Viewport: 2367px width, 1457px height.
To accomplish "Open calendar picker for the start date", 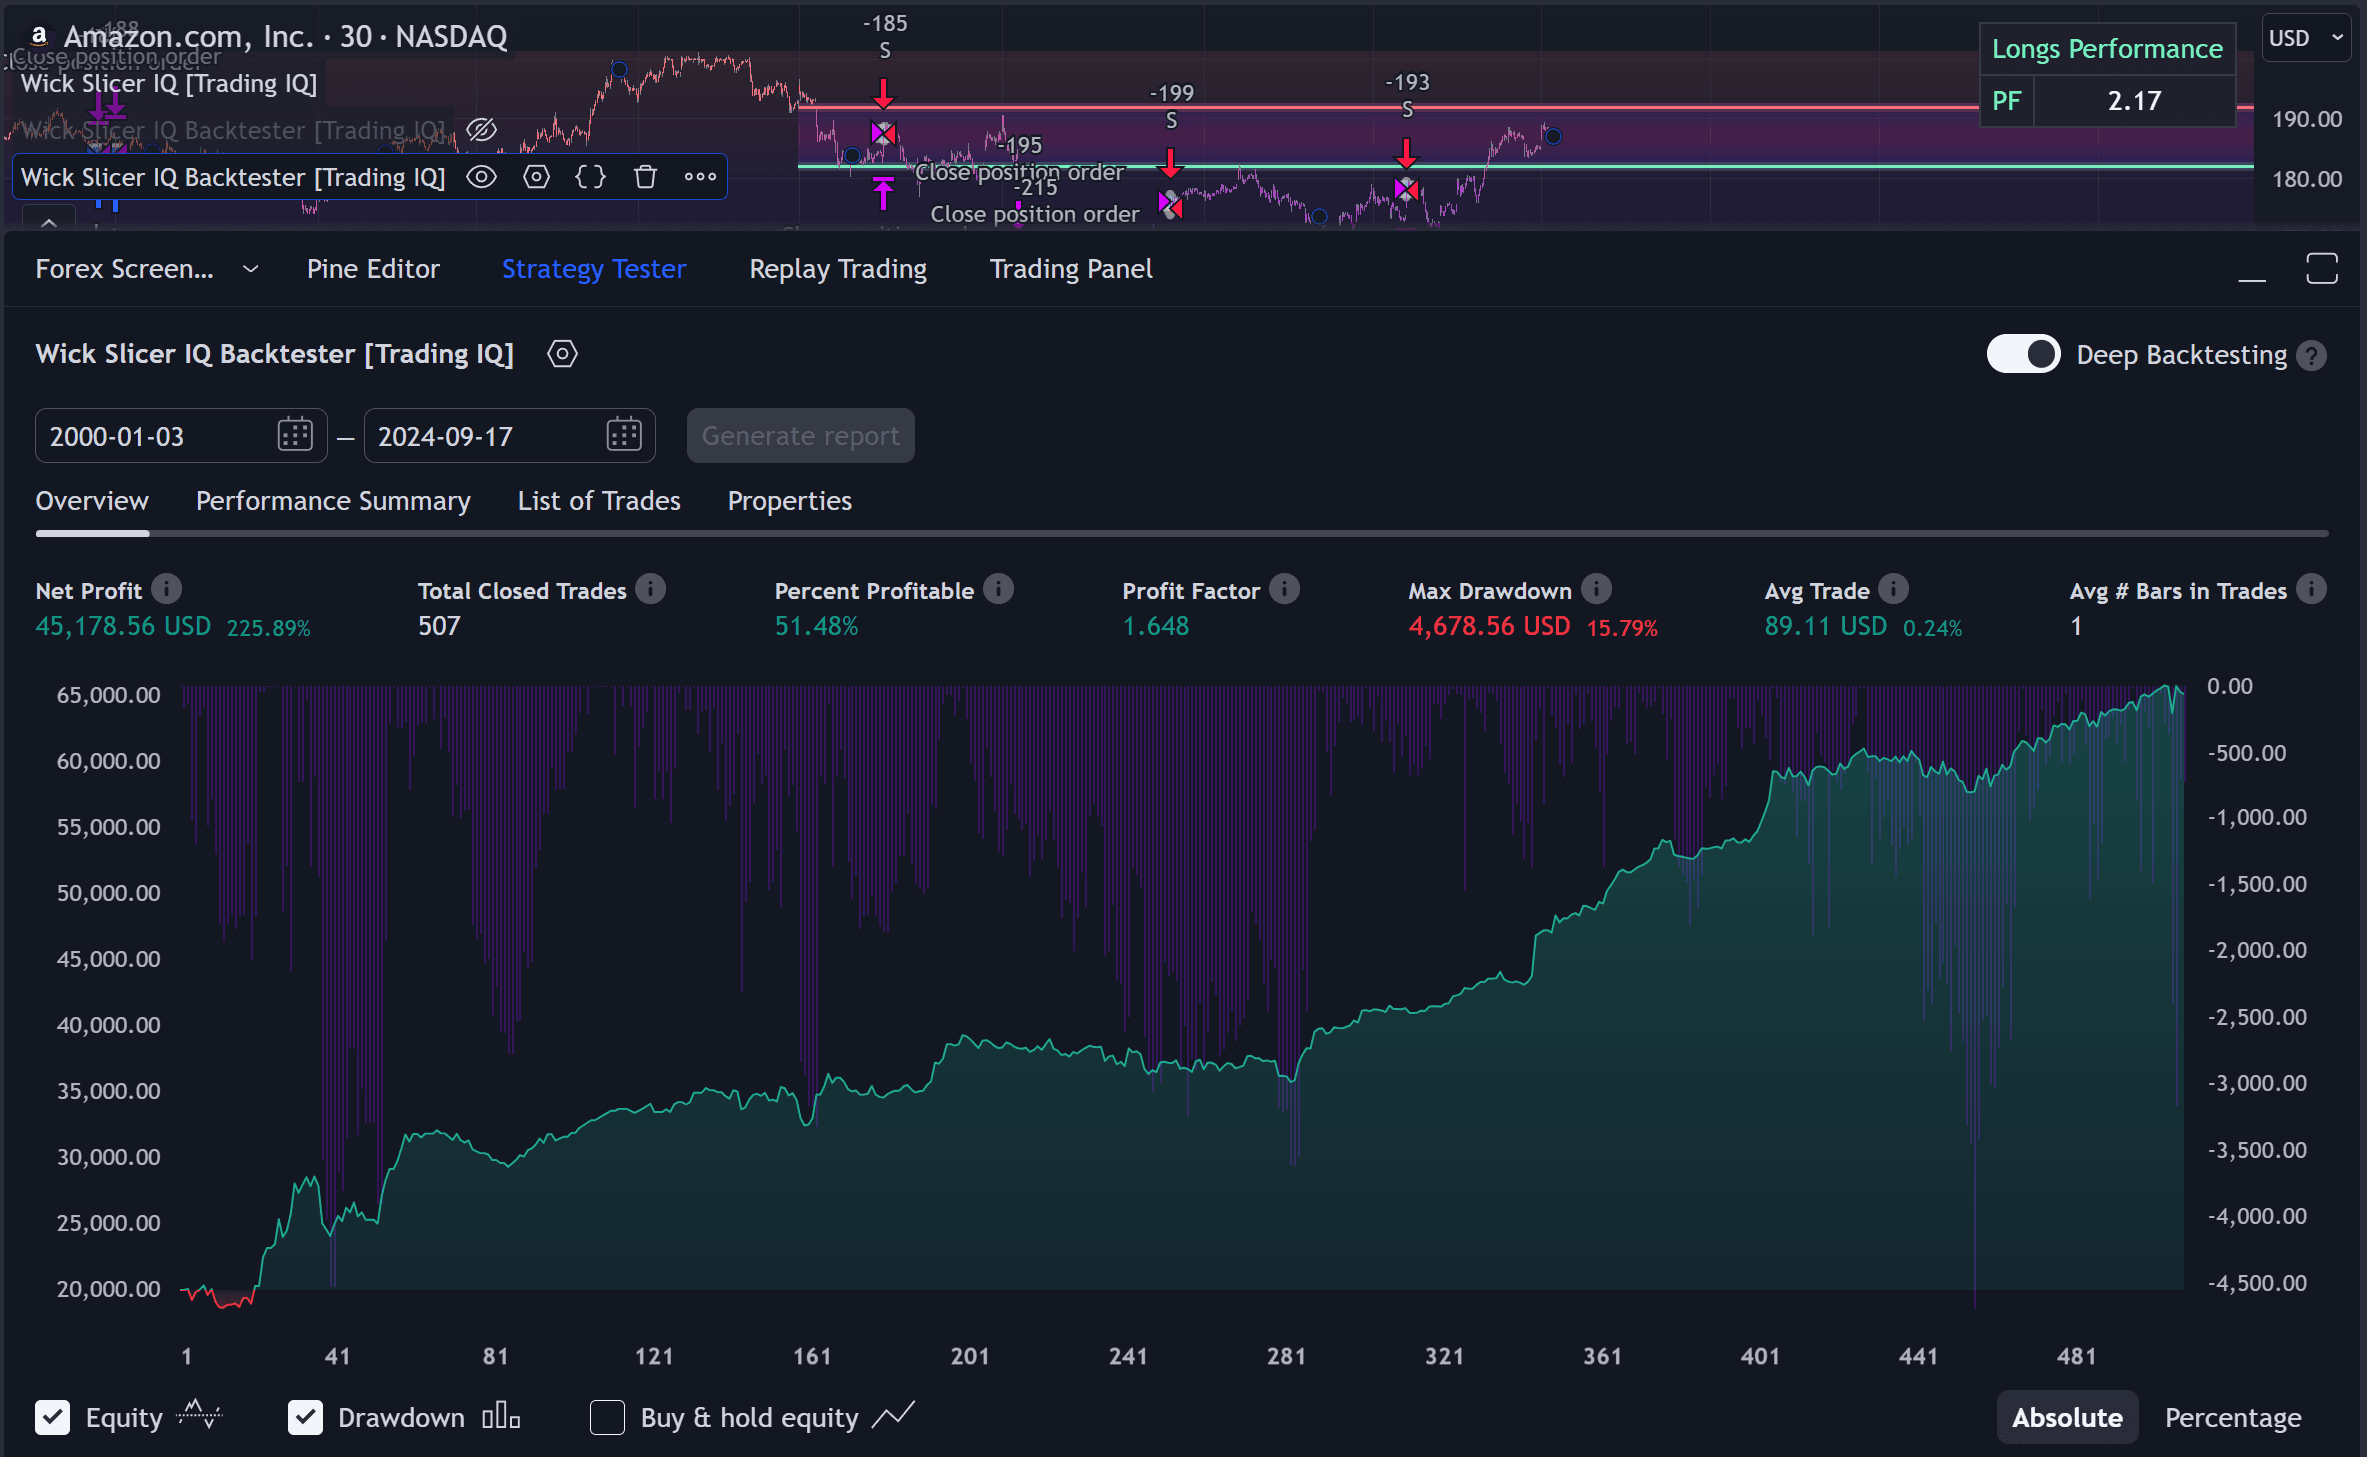I will [295, 435].
